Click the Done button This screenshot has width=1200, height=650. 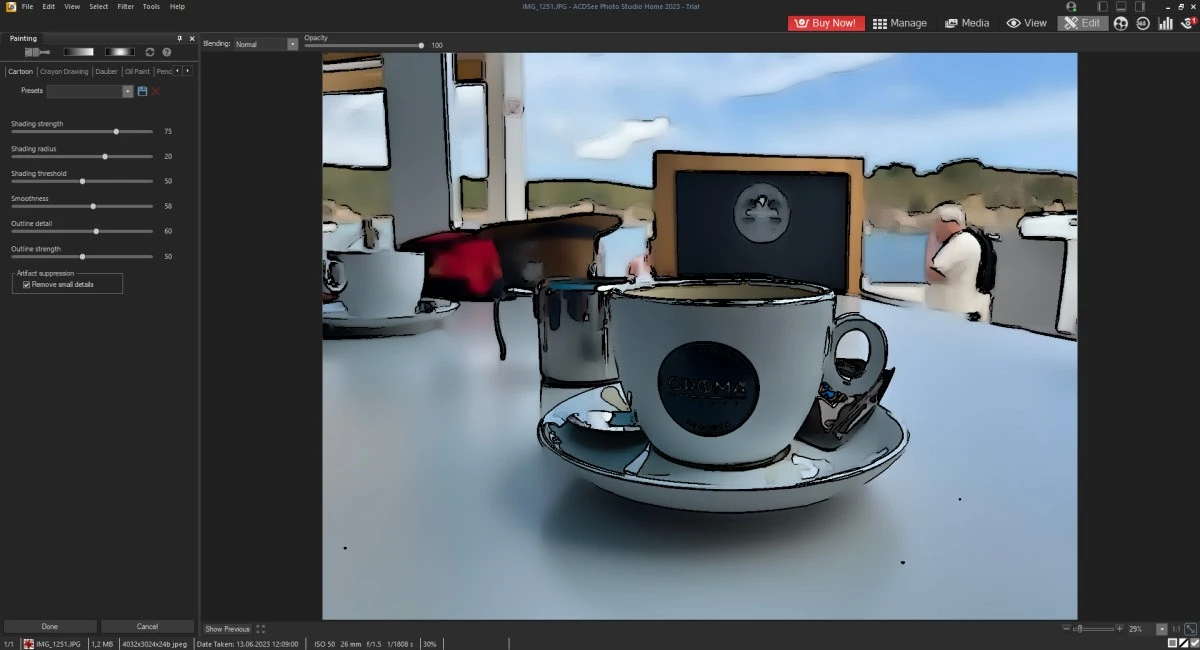click(x=50, y=627)
